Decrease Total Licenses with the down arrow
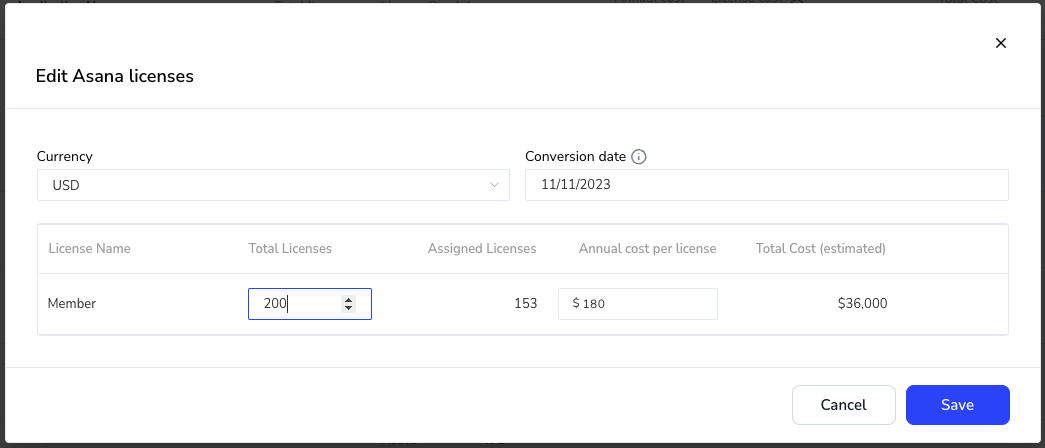 coord(348,308)
